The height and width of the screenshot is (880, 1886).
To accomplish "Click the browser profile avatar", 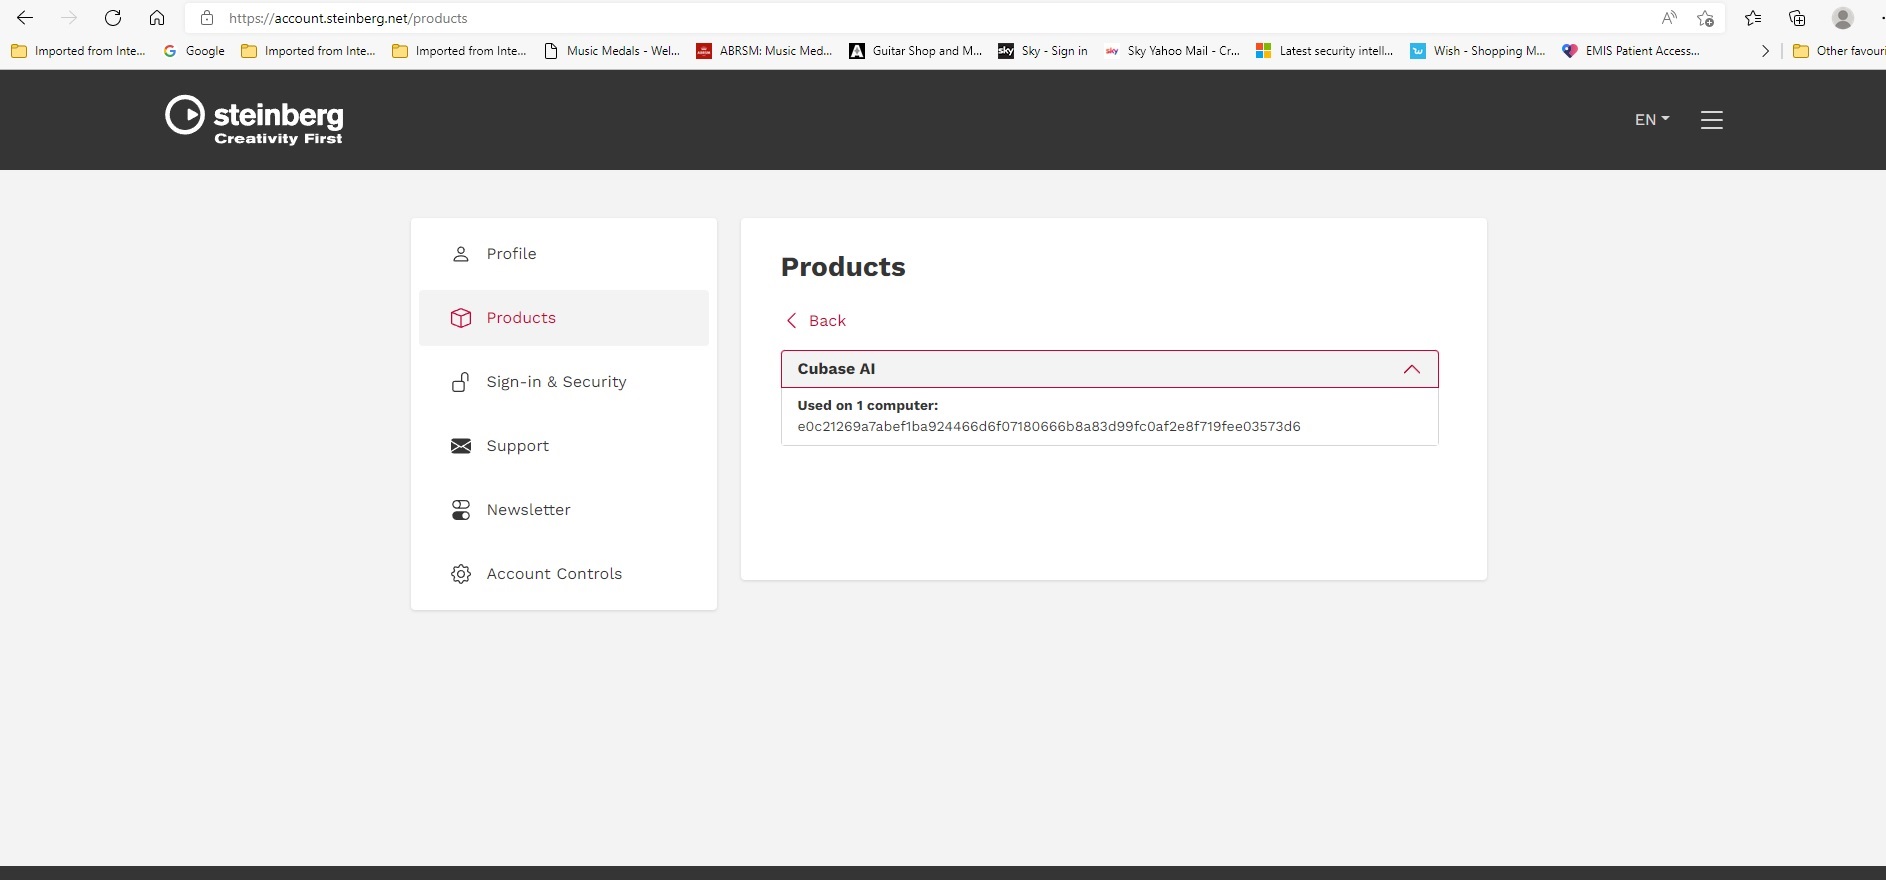I will coord(1843,18).
